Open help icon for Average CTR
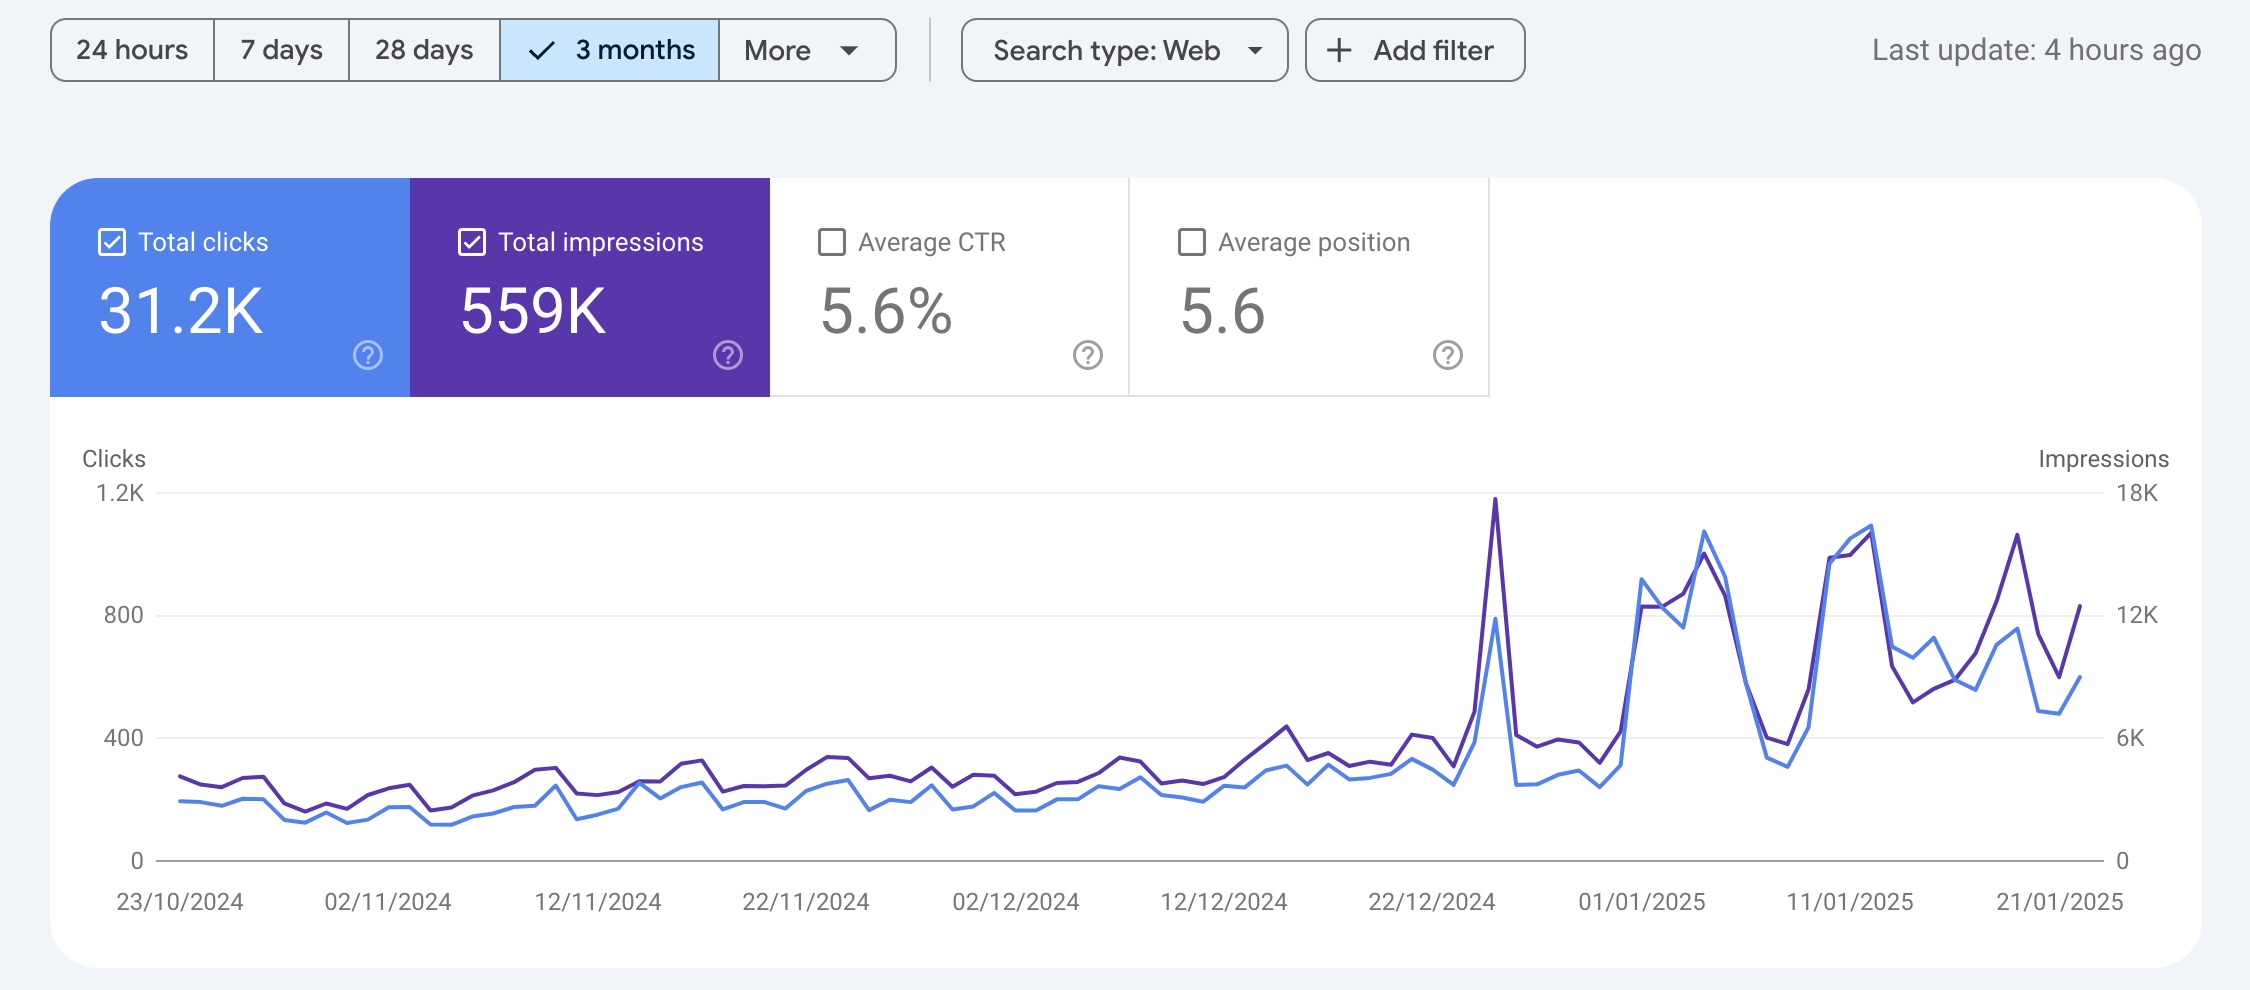 (1088, 355)
